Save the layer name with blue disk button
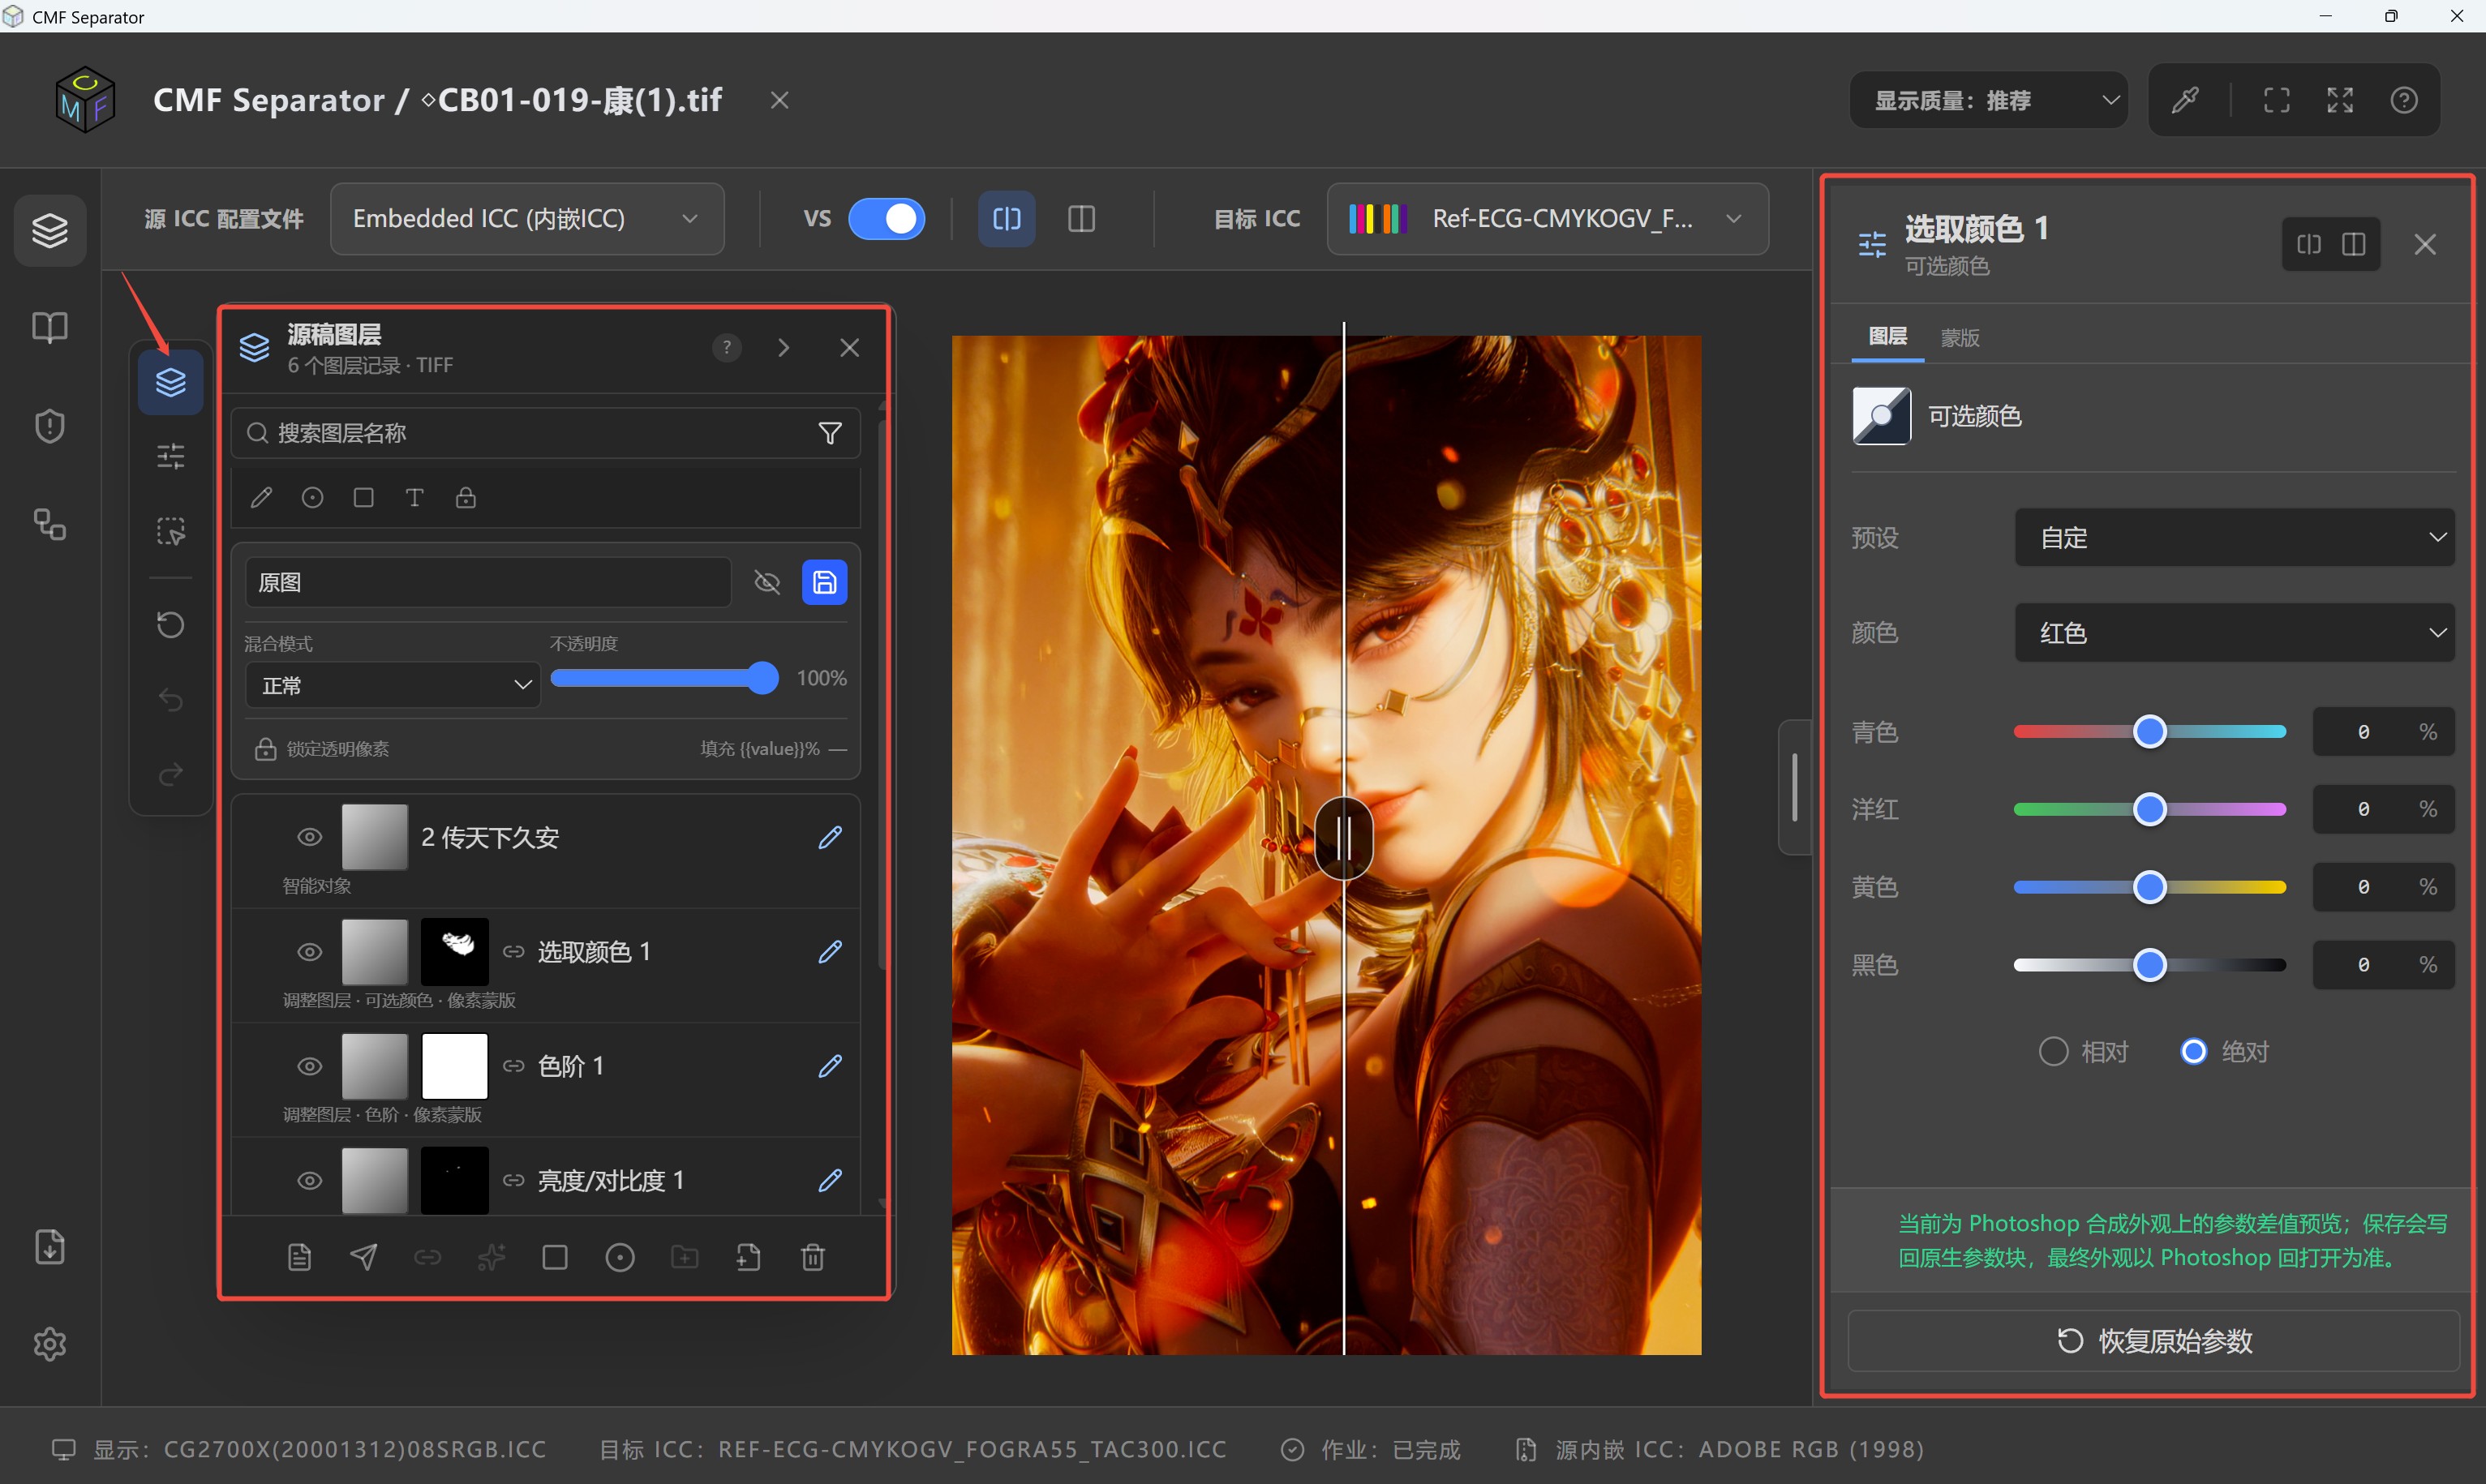The image size is (2486, 1484). pos(825,582)
